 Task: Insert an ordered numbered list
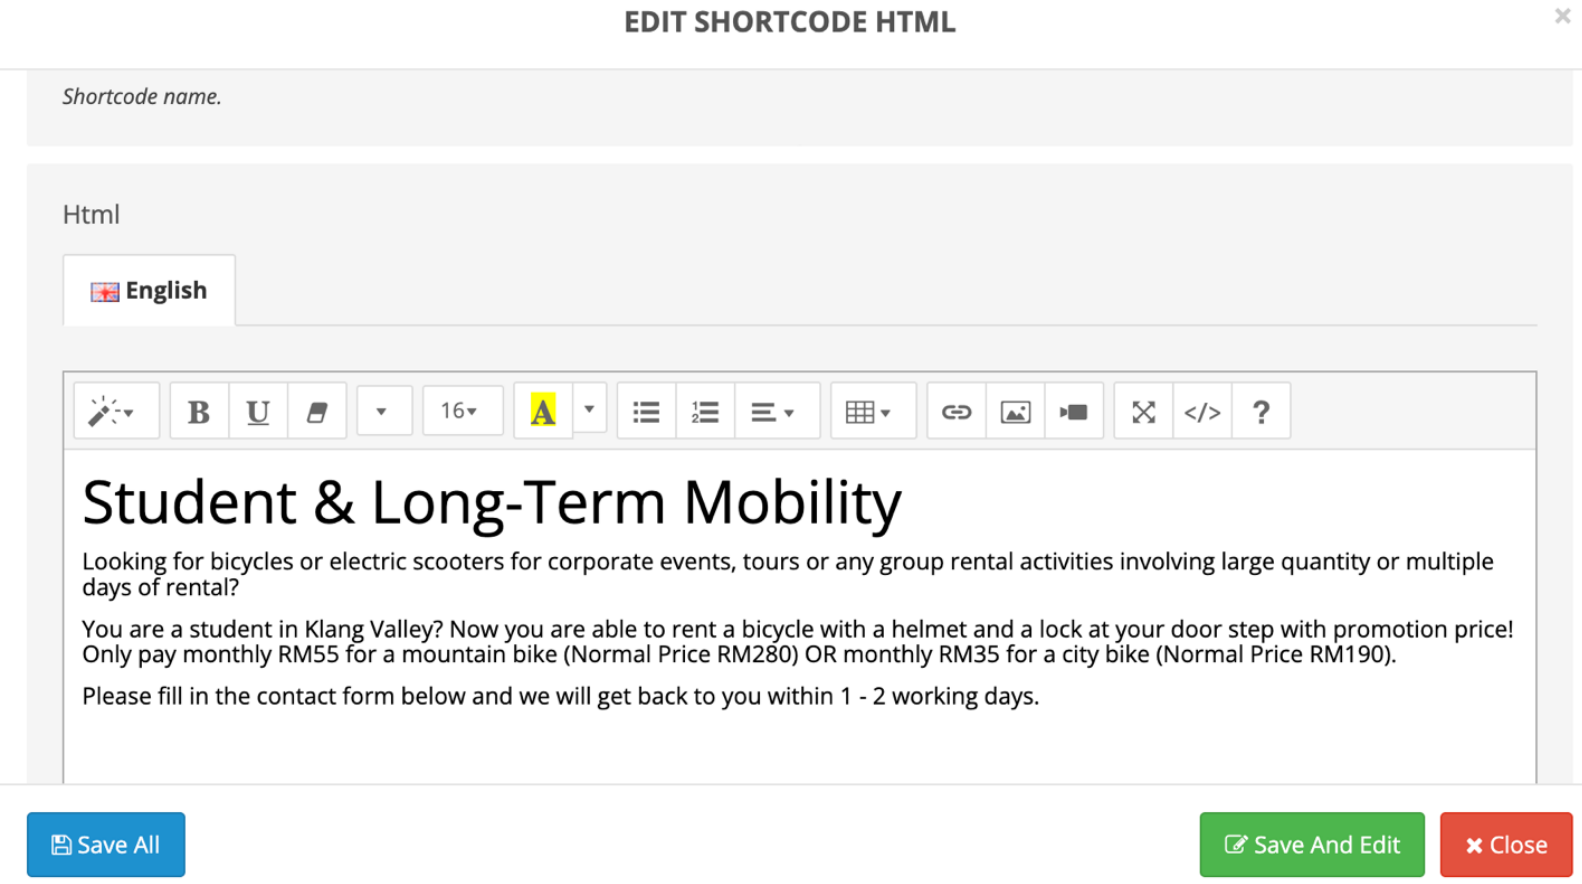tap(705, 411)
